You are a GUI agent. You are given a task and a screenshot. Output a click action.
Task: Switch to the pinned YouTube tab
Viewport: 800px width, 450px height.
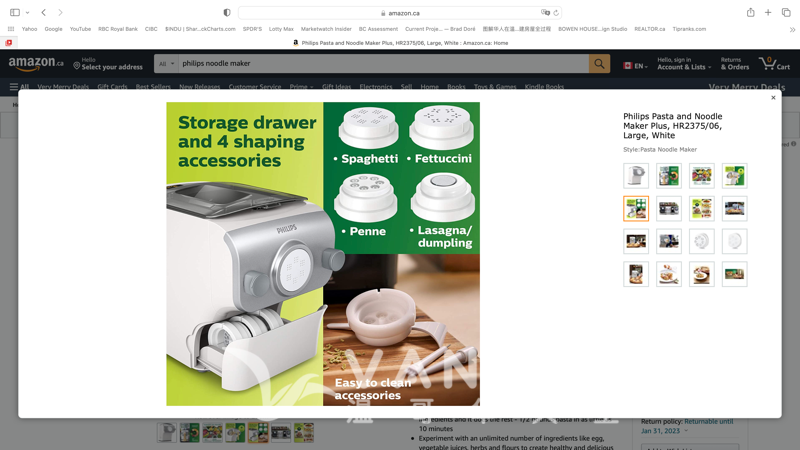[x=9, y=43]
